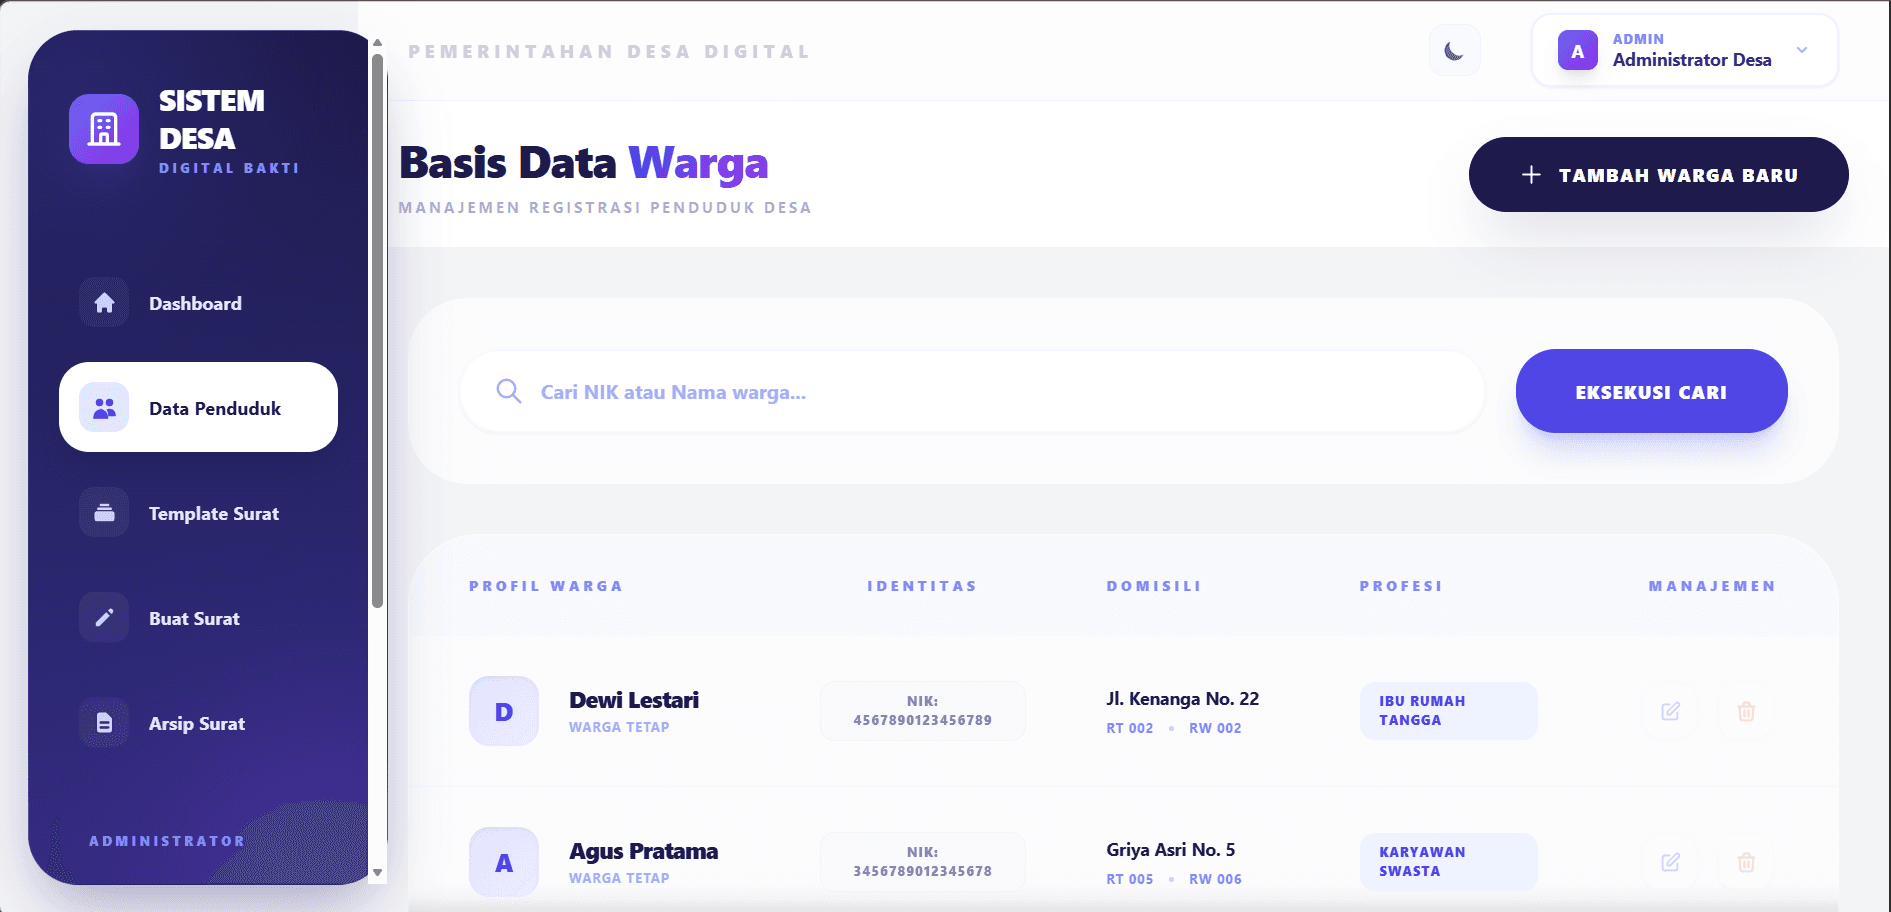This screenshot has height=912, width=1891.
Task: Click the edit icon for Agus Pratama
Action: coord(1670,863)
